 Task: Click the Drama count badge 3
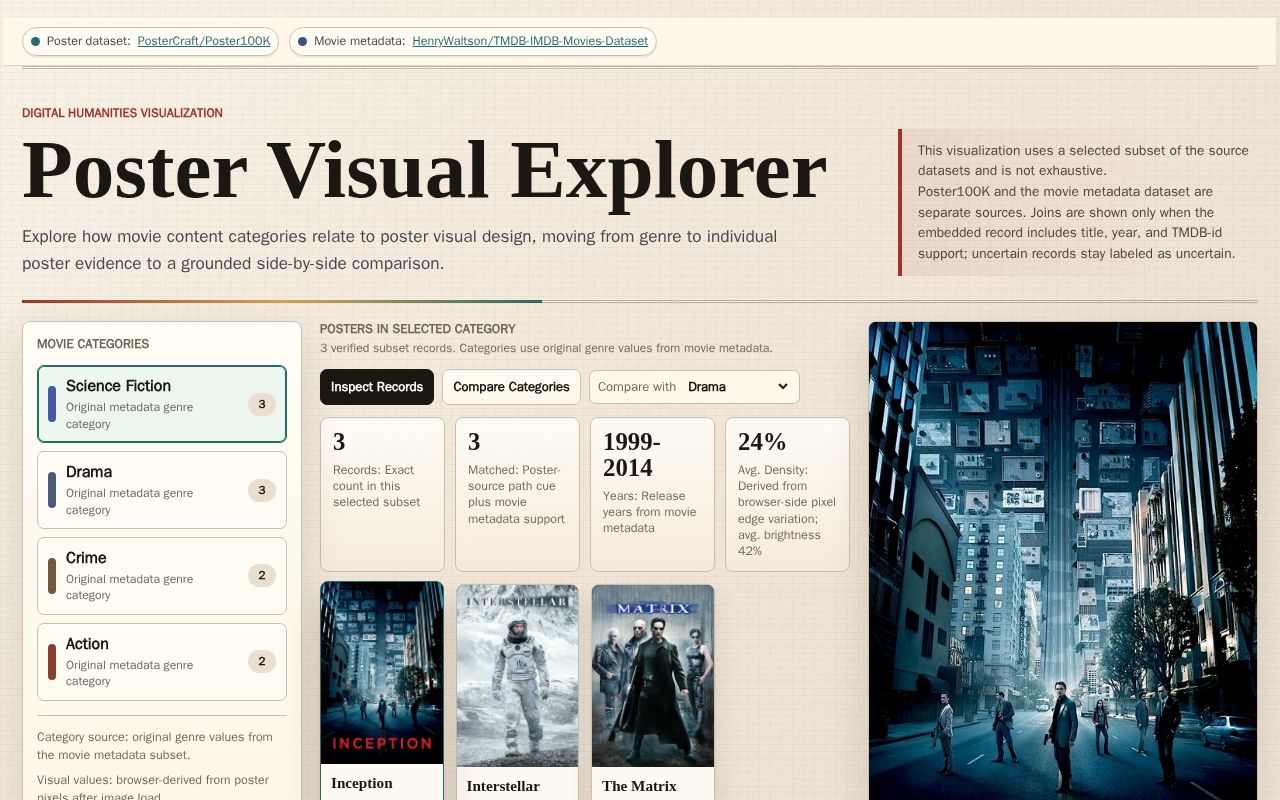262,490
